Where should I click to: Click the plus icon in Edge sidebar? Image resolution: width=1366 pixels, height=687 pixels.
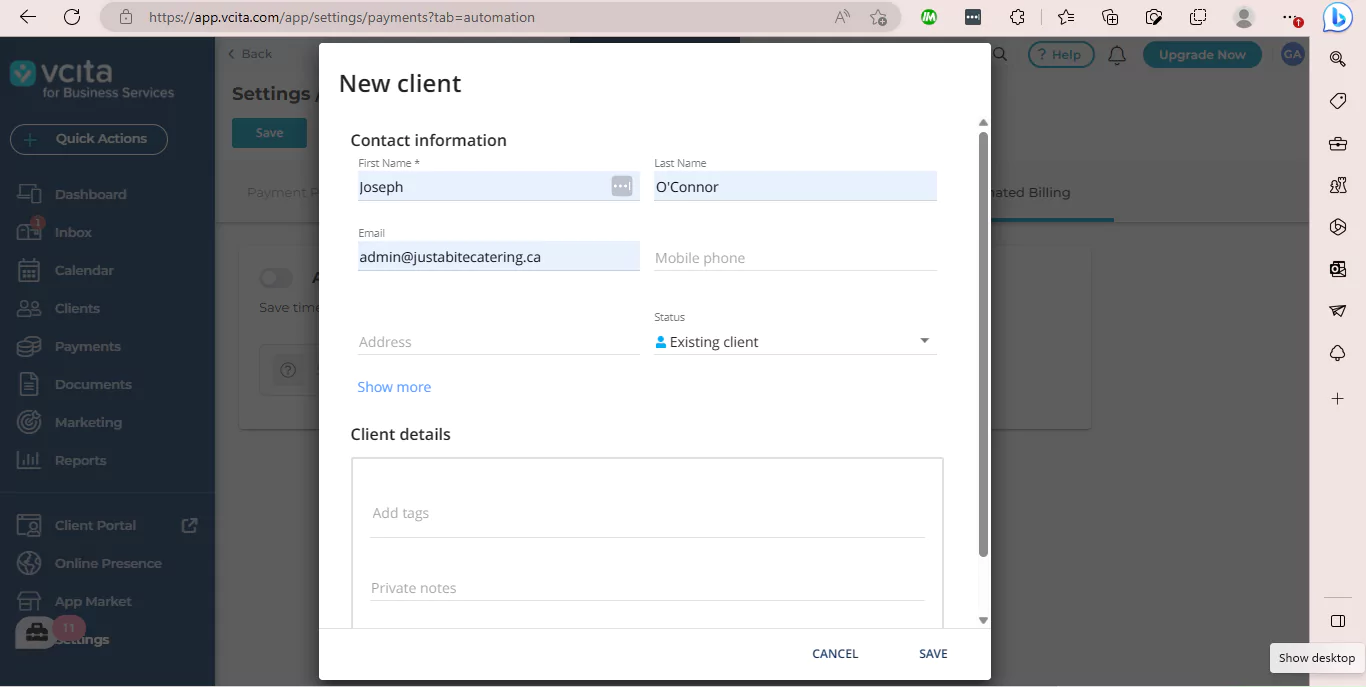click(1338, 398)
